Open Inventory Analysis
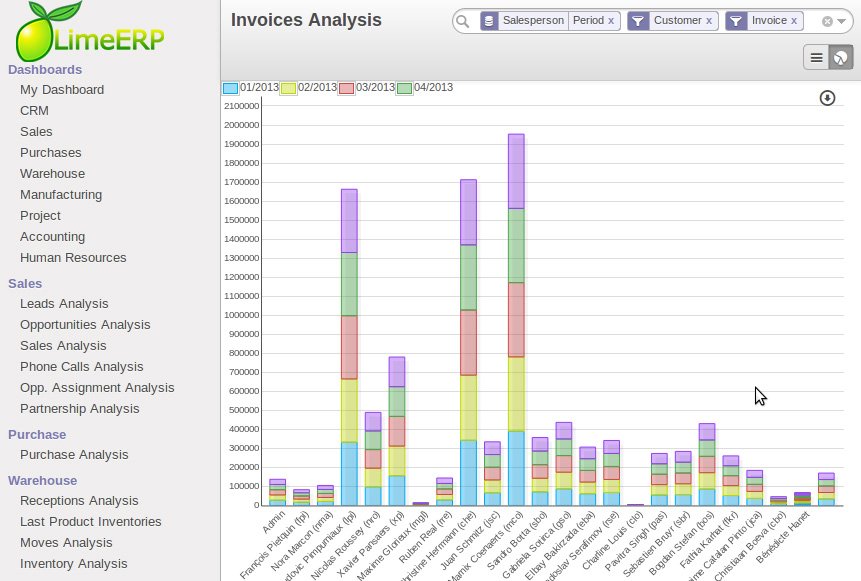This screenshot has width=861, height=581. (x=74, y=563)
